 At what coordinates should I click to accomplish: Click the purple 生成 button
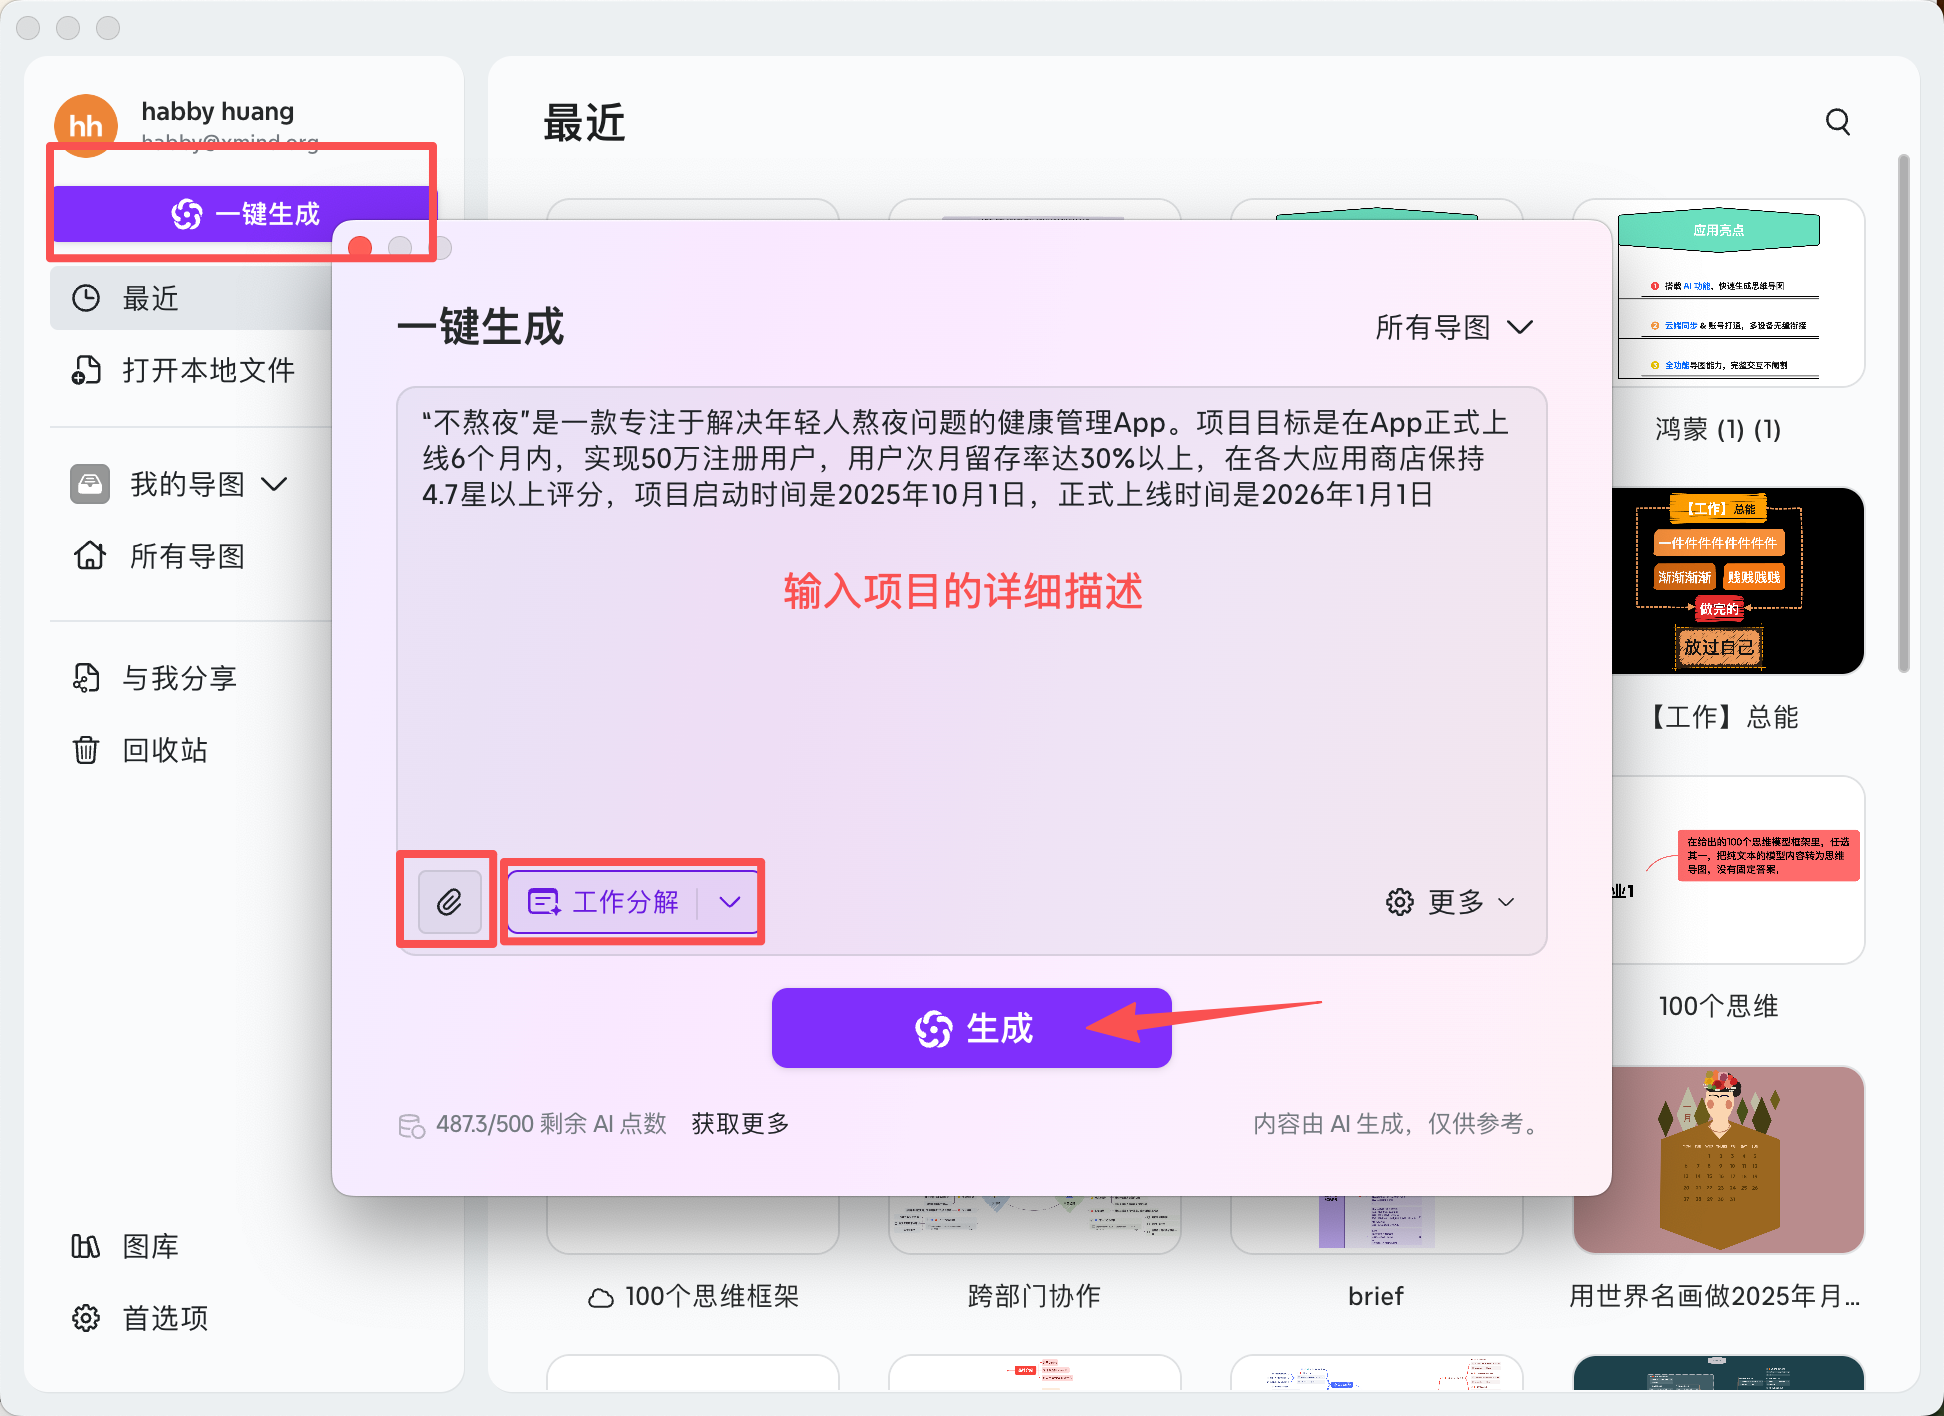[x=970, y=1028]
